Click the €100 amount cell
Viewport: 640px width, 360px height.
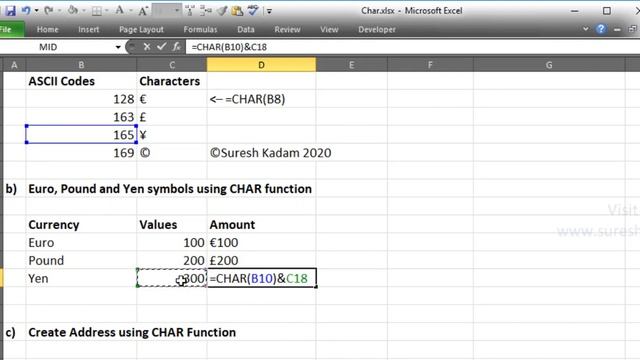(261, 242)
